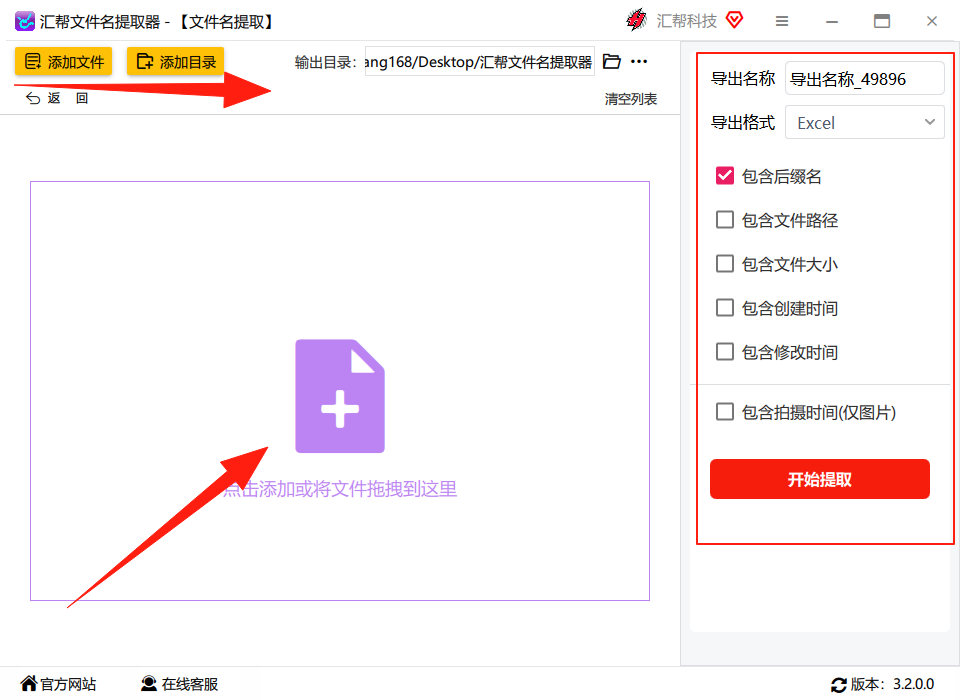Tick the 包含修改时间 option
Screen dimensions: 960x700
point(725,352)
